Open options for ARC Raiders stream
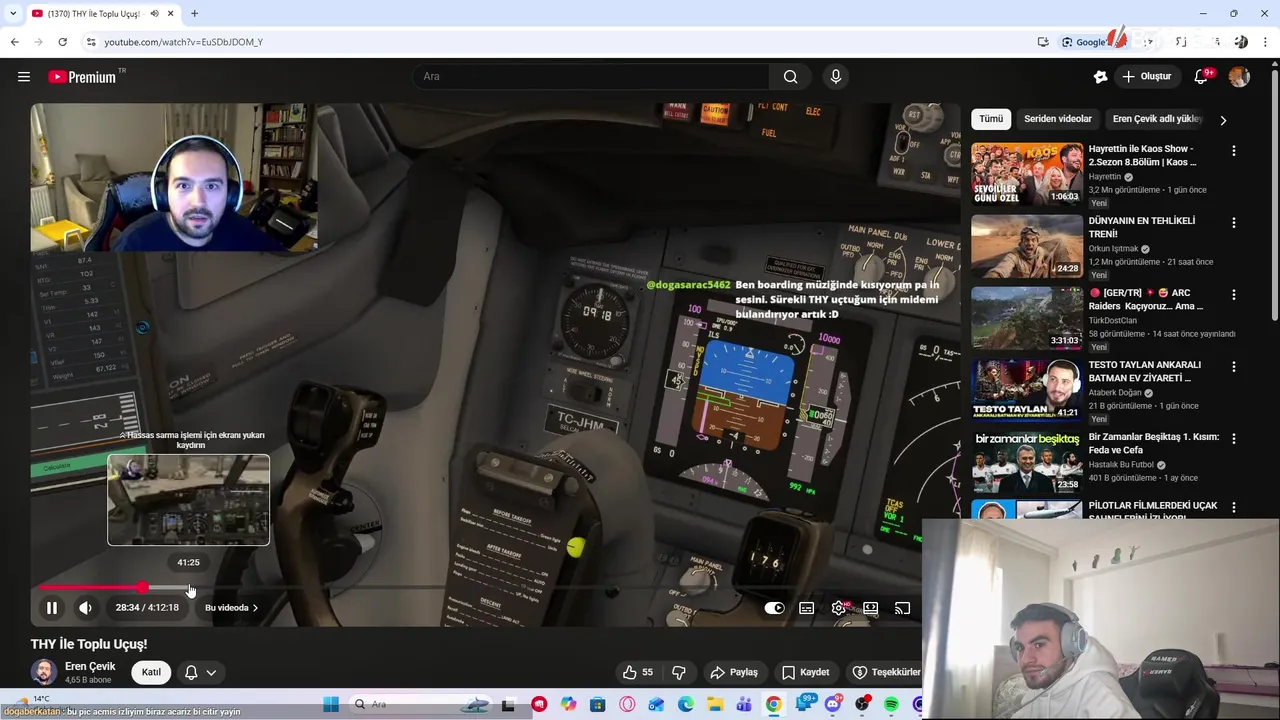 pos(1233,295)
